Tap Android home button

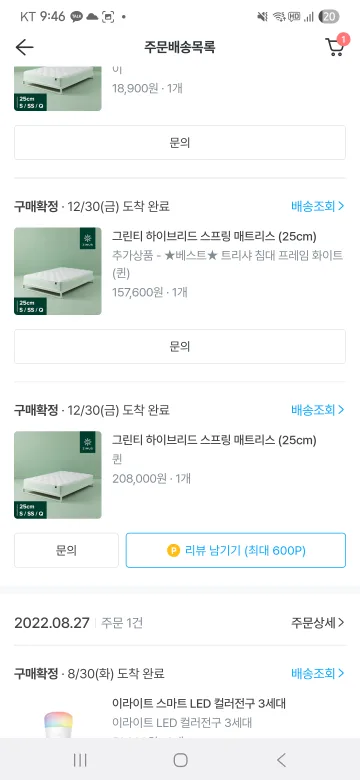180,760
